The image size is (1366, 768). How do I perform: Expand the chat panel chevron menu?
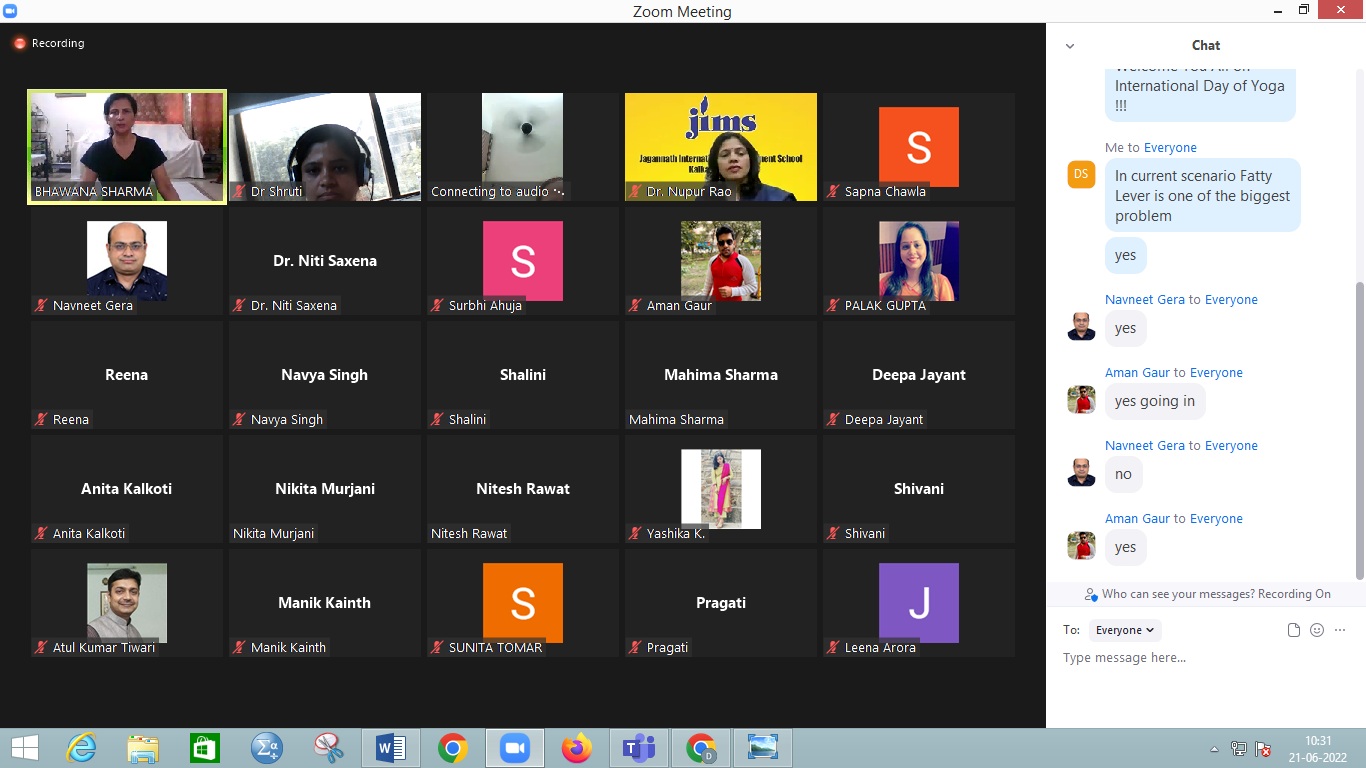tap(1070, 46)
